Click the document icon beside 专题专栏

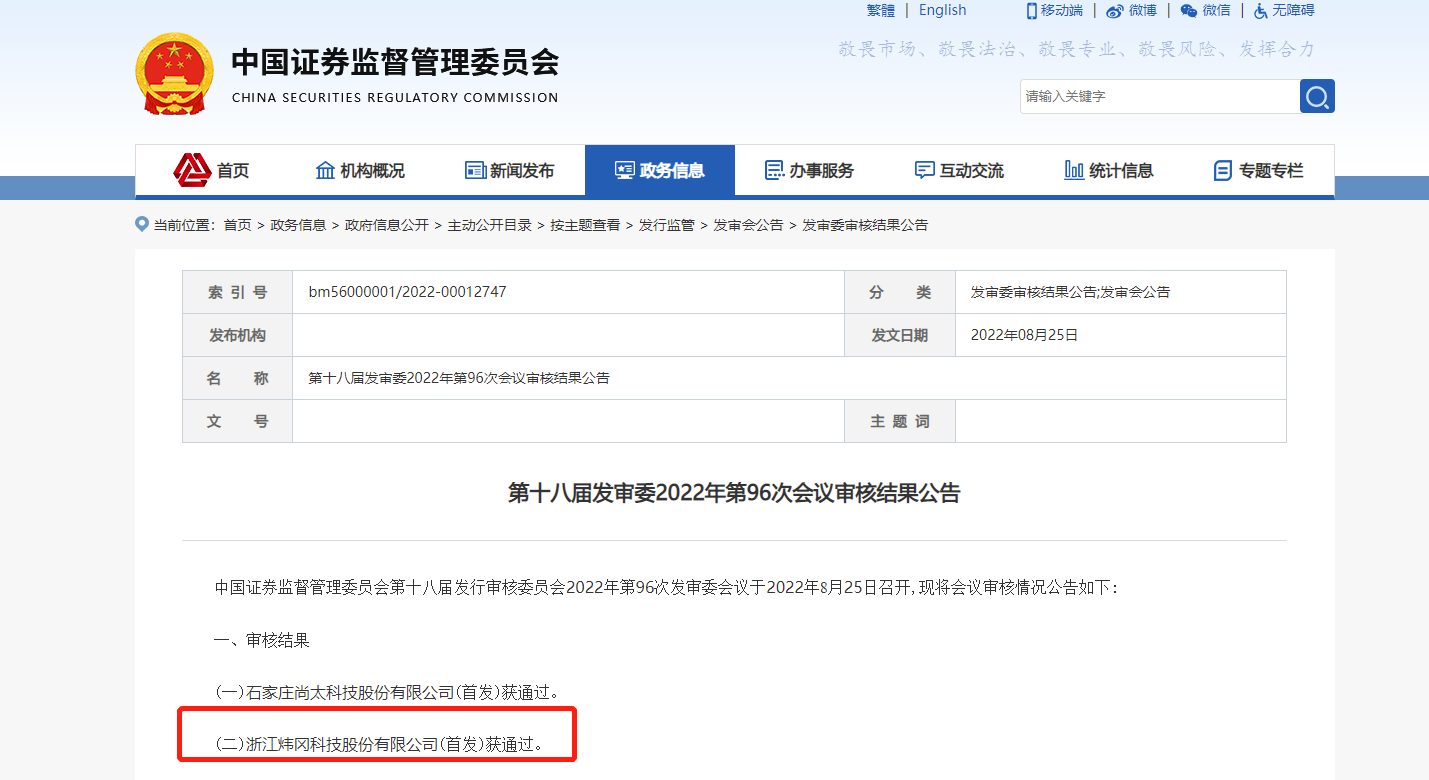click(1222, 170)
